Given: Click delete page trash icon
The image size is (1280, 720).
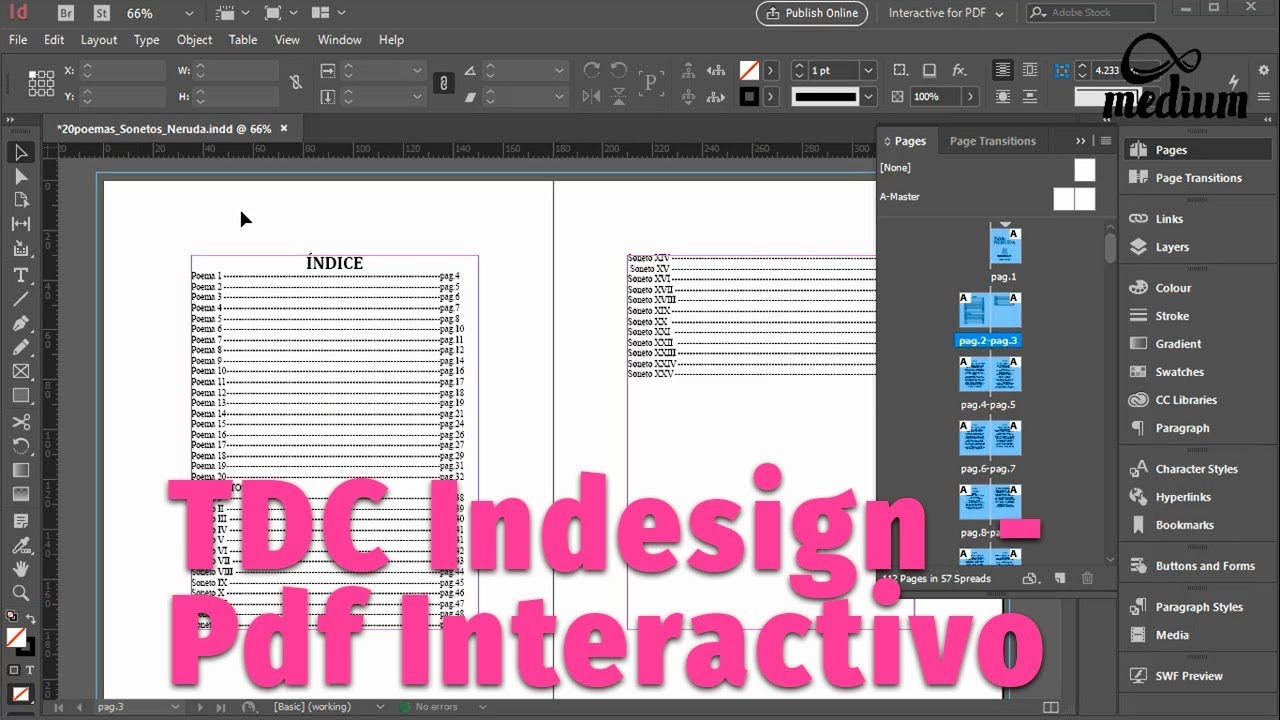Looking at the screenshot, I should click(x=1087, y=578).
